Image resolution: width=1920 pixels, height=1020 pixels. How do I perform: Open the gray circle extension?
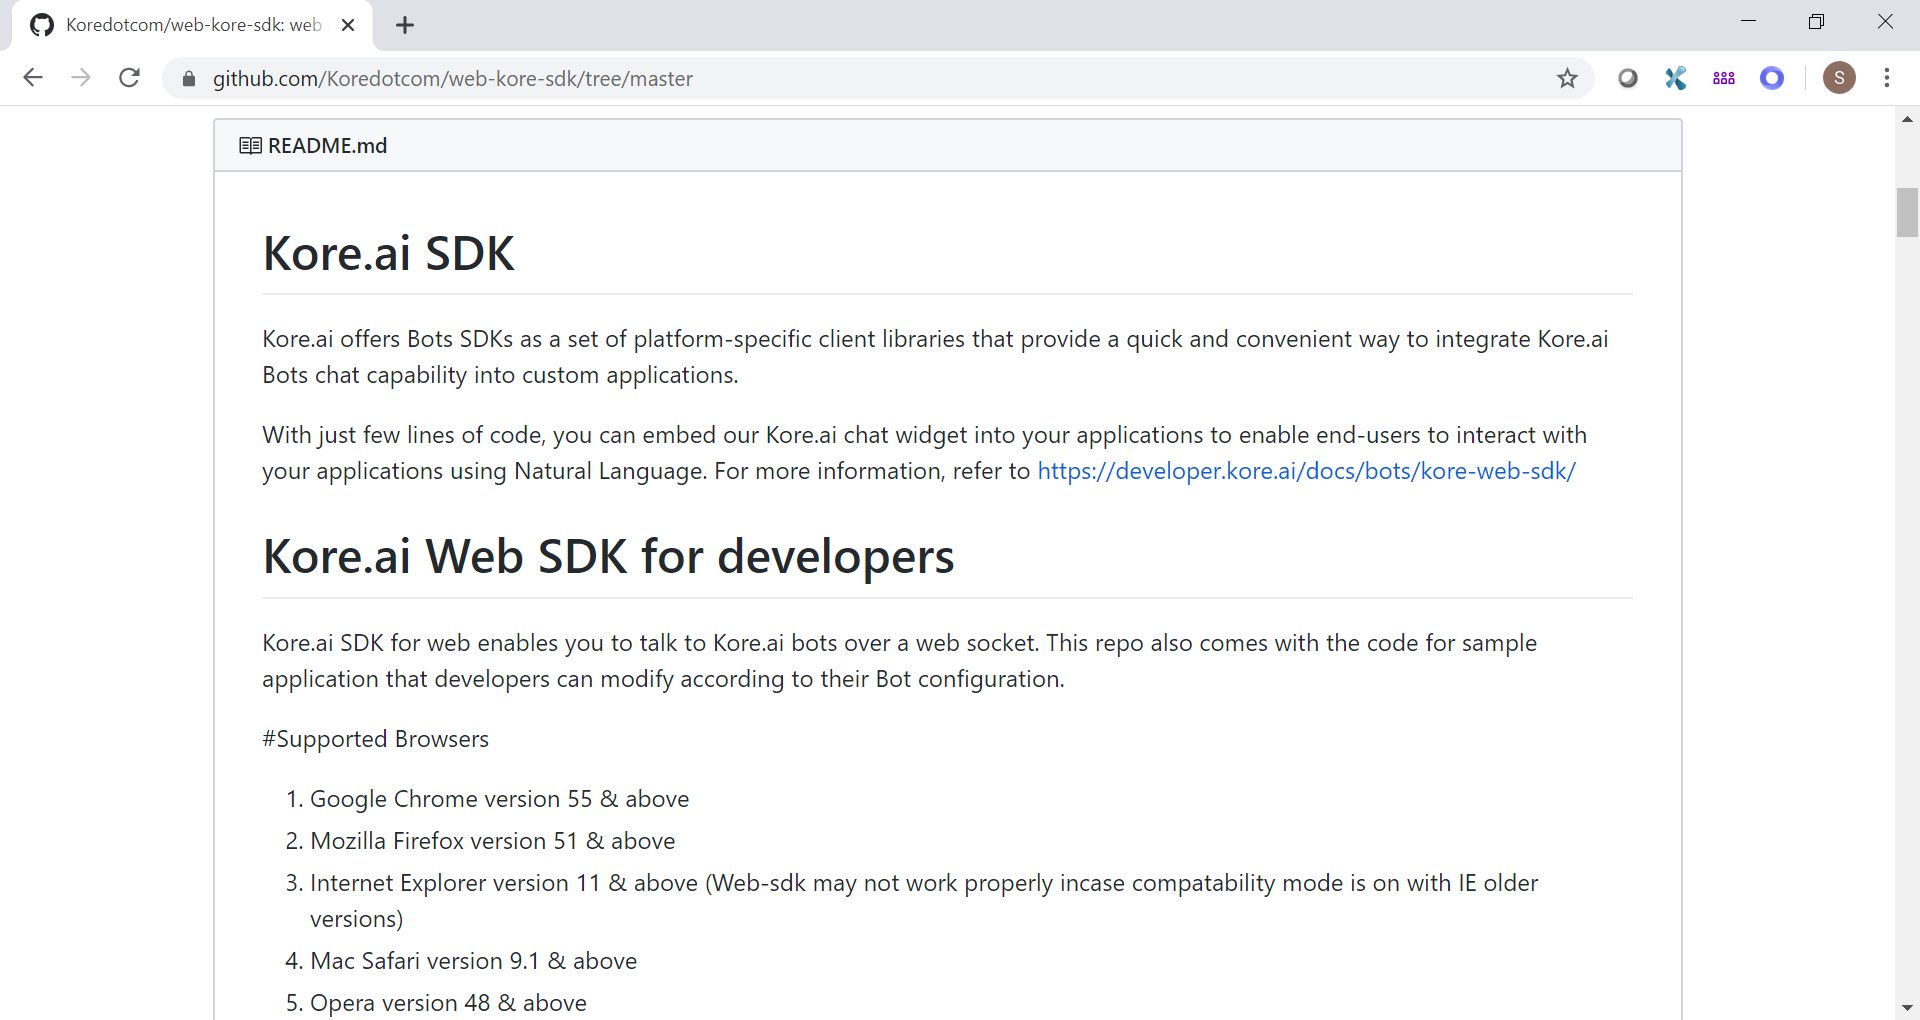(1628, 78)
